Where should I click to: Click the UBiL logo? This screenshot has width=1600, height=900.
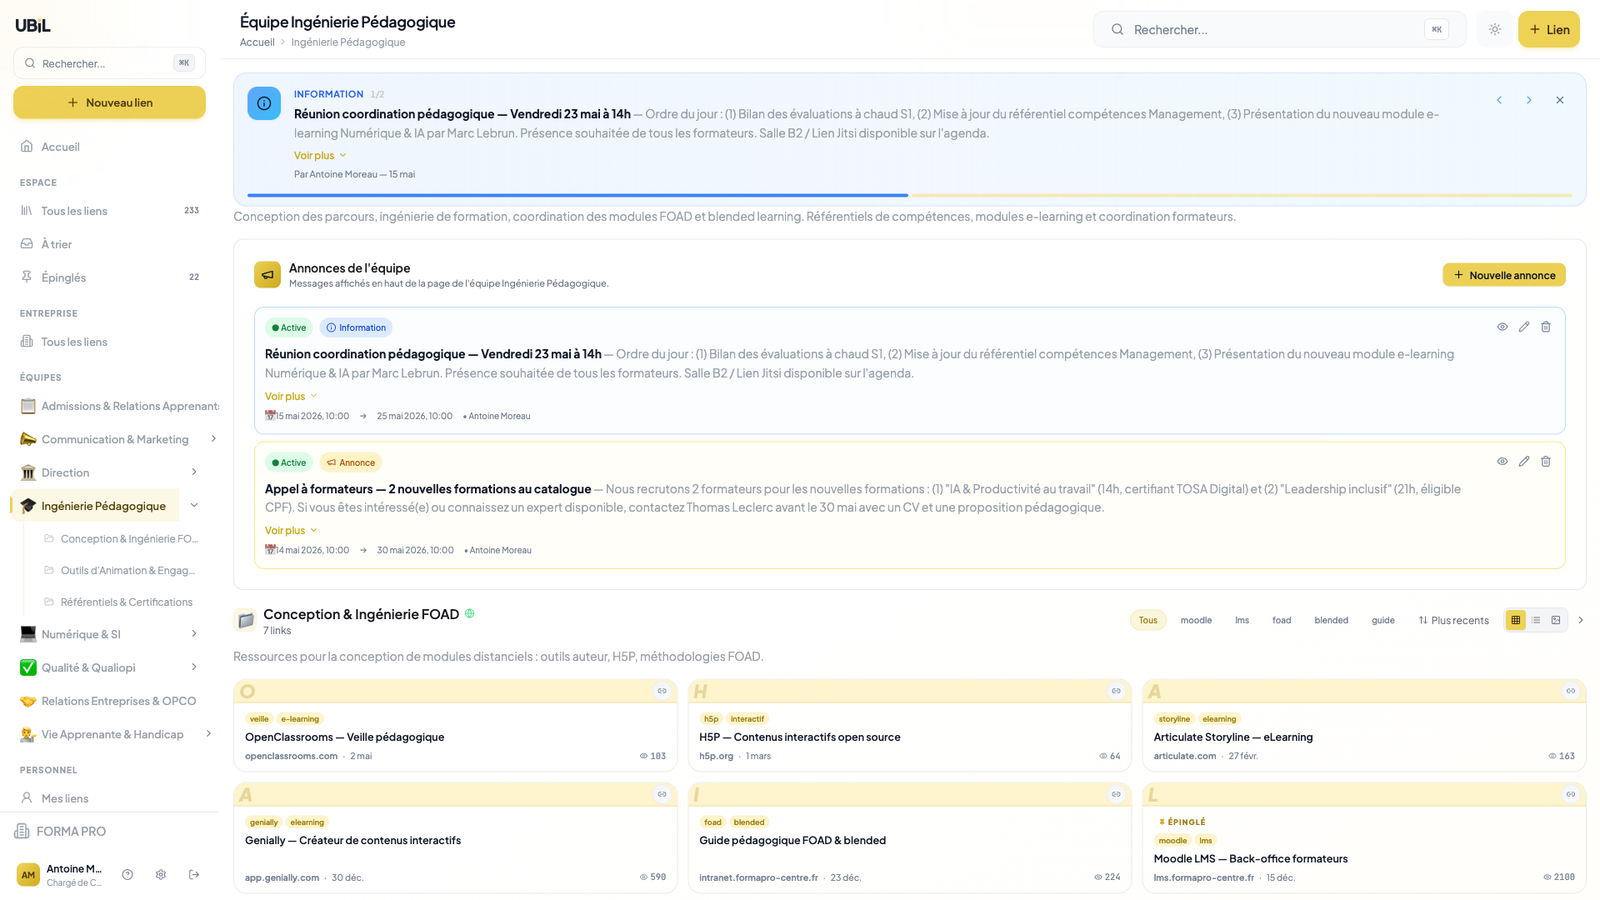[33, 26]
